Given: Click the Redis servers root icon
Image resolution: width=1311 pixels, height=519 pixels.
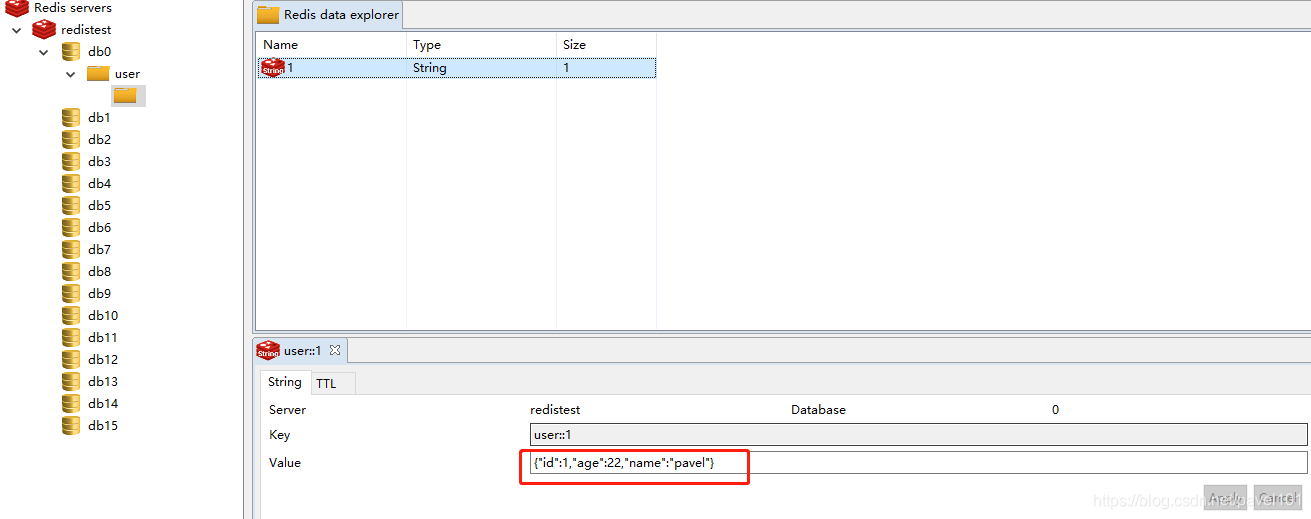Looking at the screenshot, I should point(17,8).
